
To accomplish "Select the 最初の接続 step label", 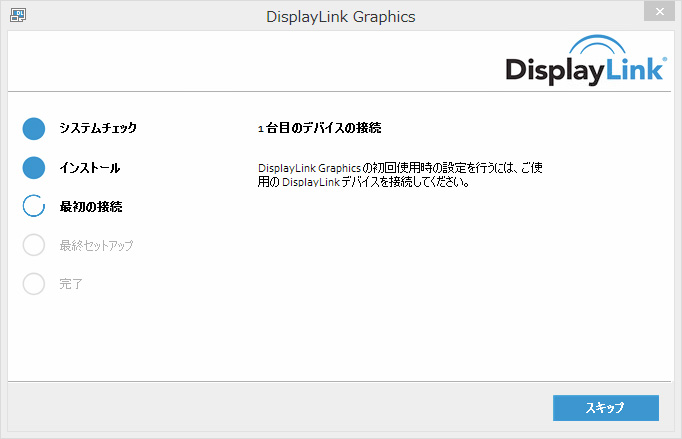I will click(x=91, y=206).
